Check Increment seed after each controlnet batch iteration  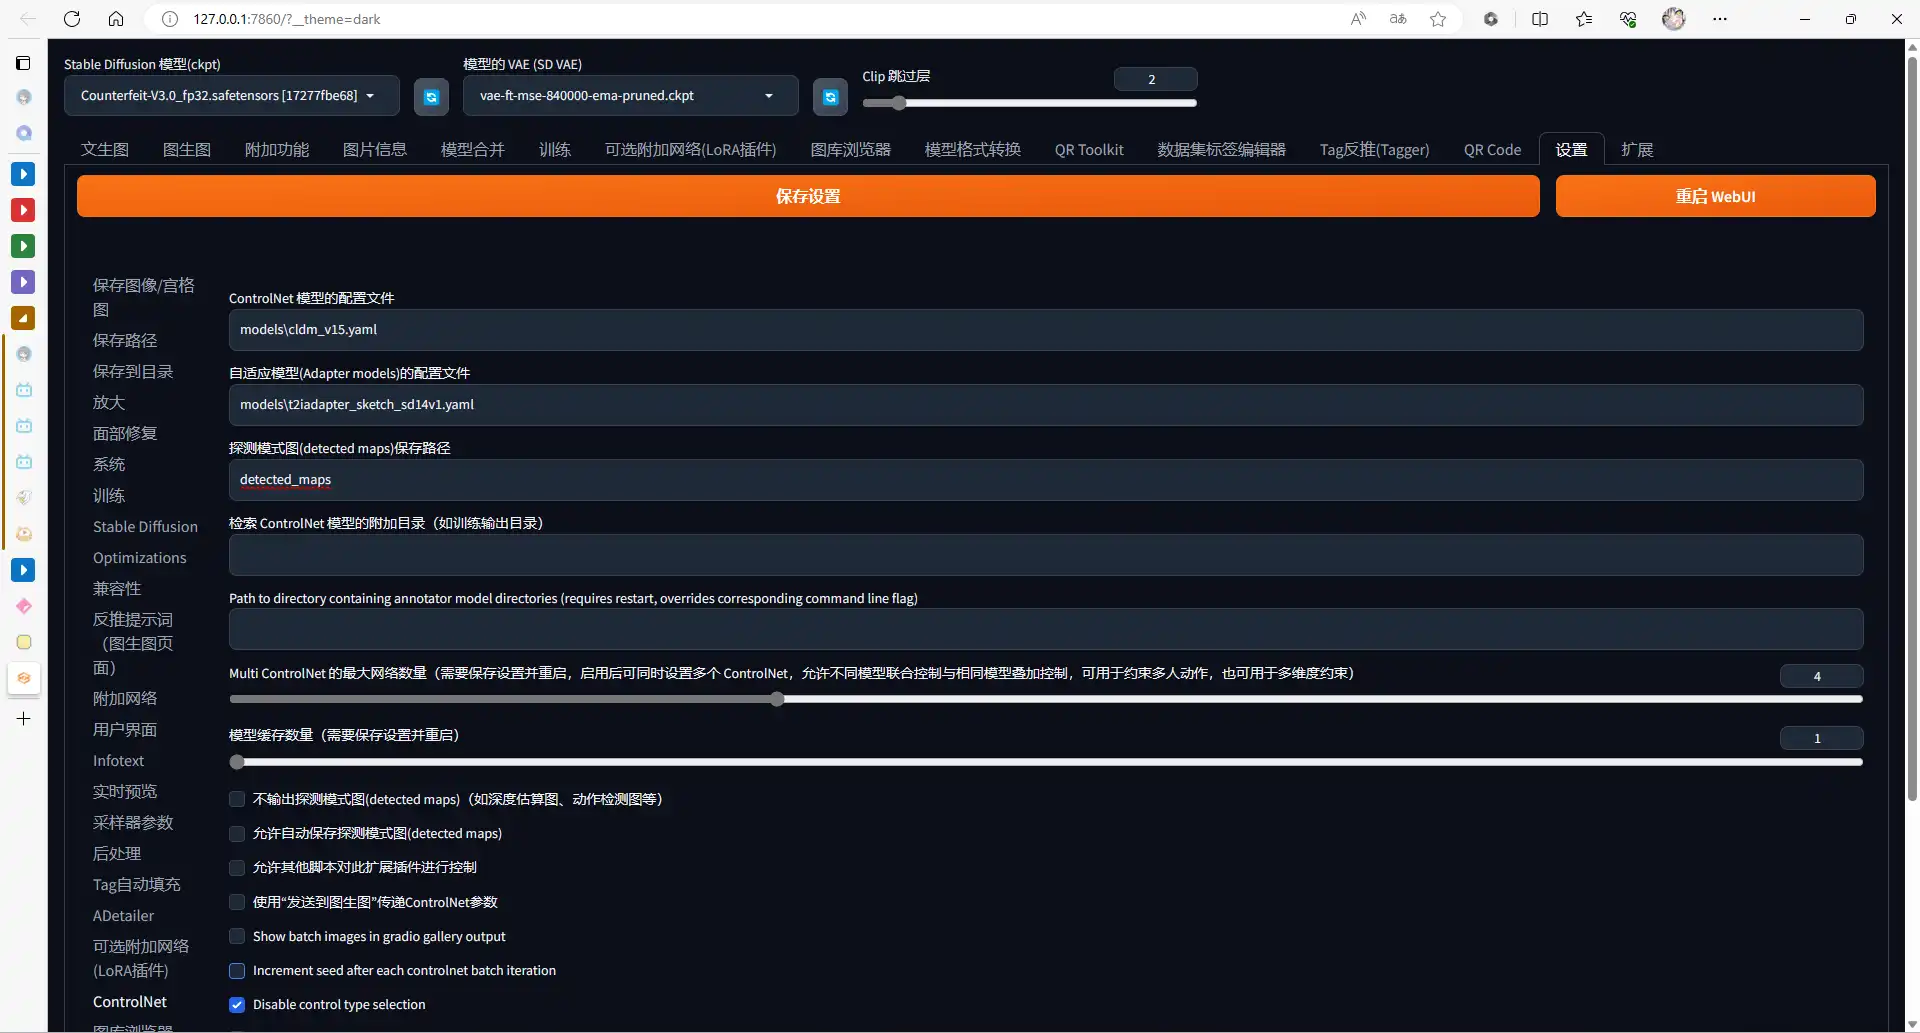(237, 970)
